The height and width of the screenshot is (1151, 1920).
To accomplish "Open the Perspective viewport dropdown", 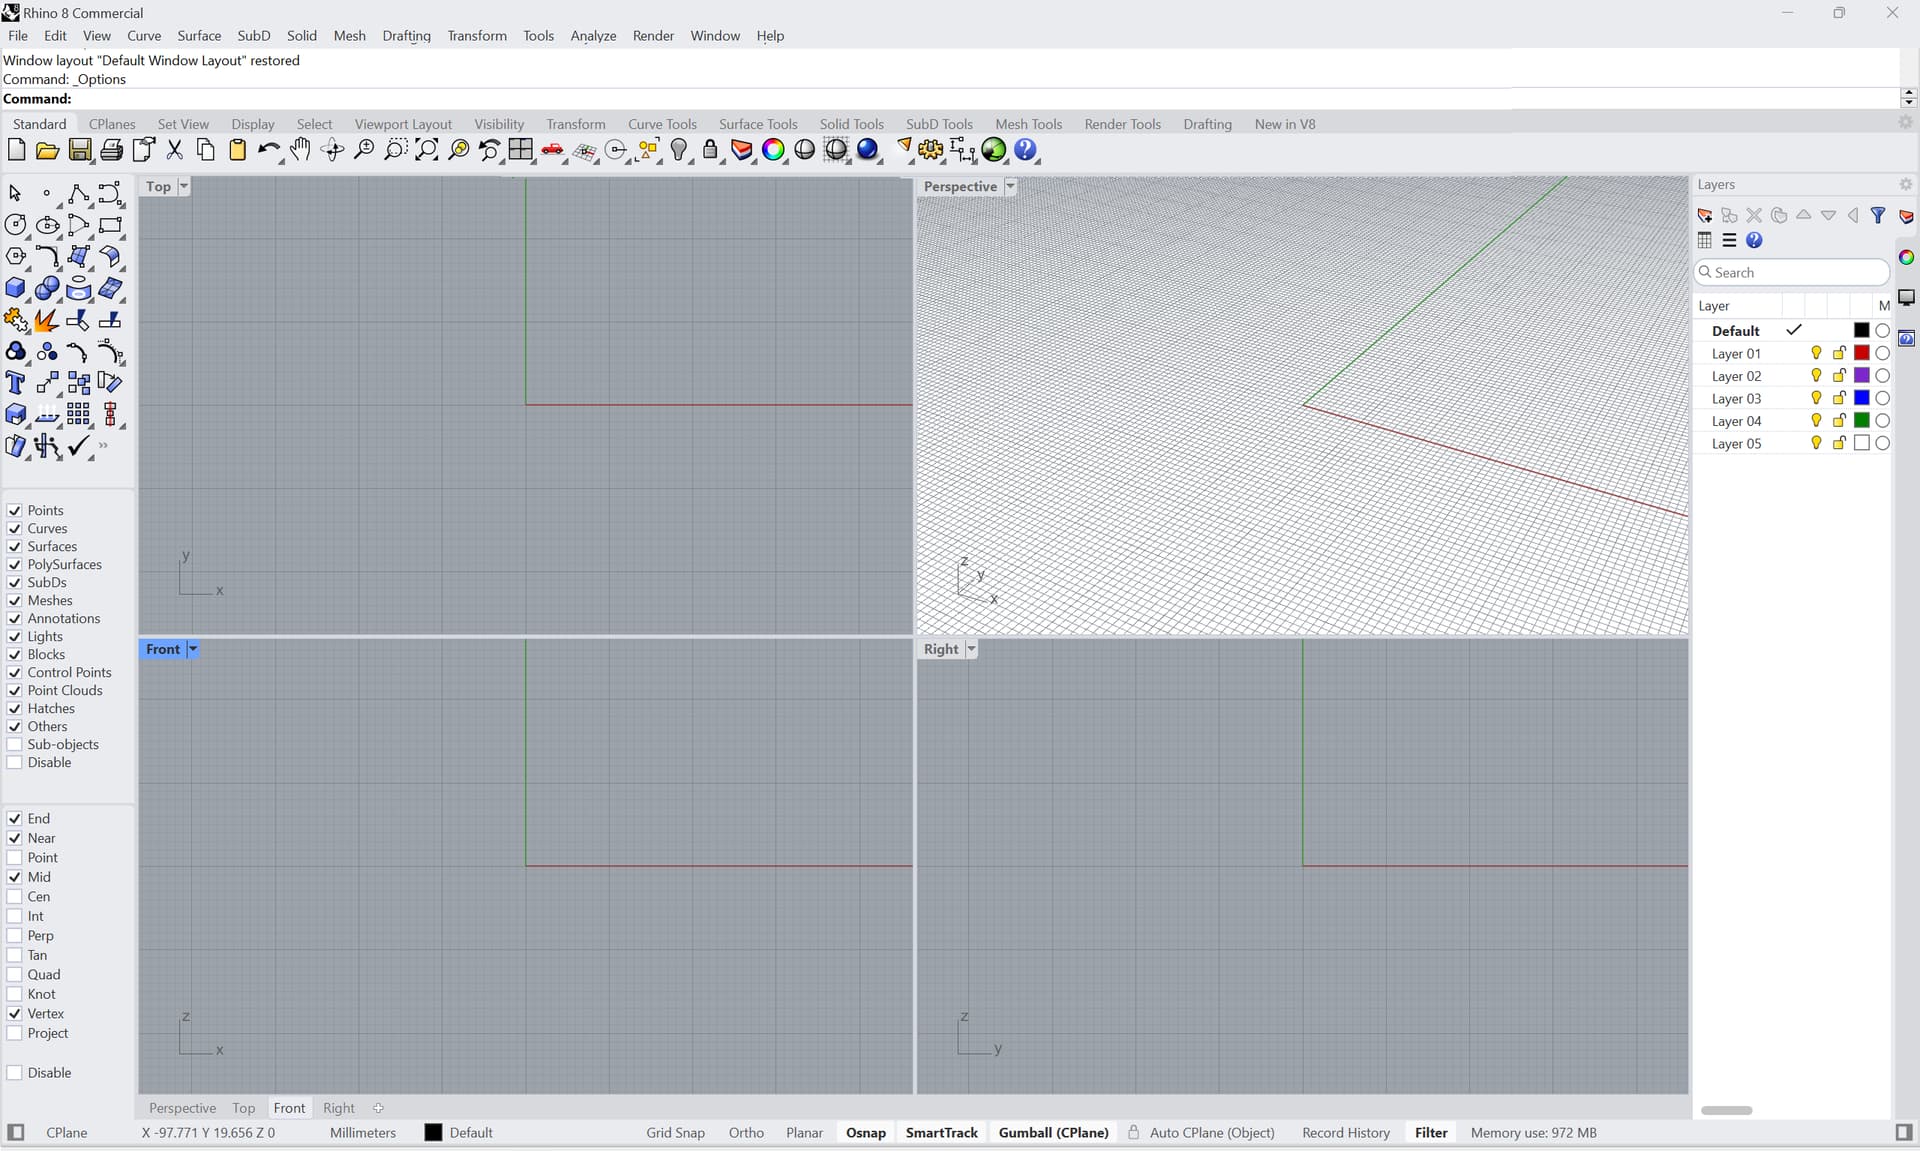I will pyautogui.click(x=1010, y=186).
